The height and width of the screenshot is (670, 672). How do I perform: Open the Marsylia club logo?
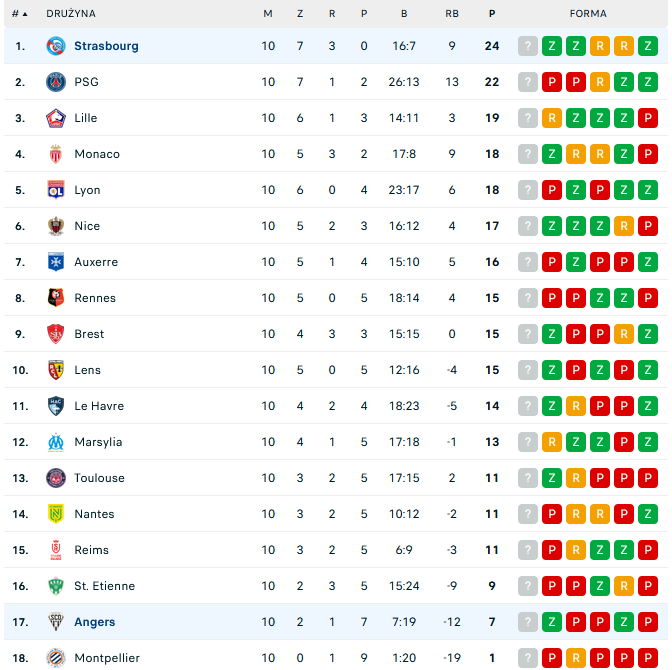56,442
